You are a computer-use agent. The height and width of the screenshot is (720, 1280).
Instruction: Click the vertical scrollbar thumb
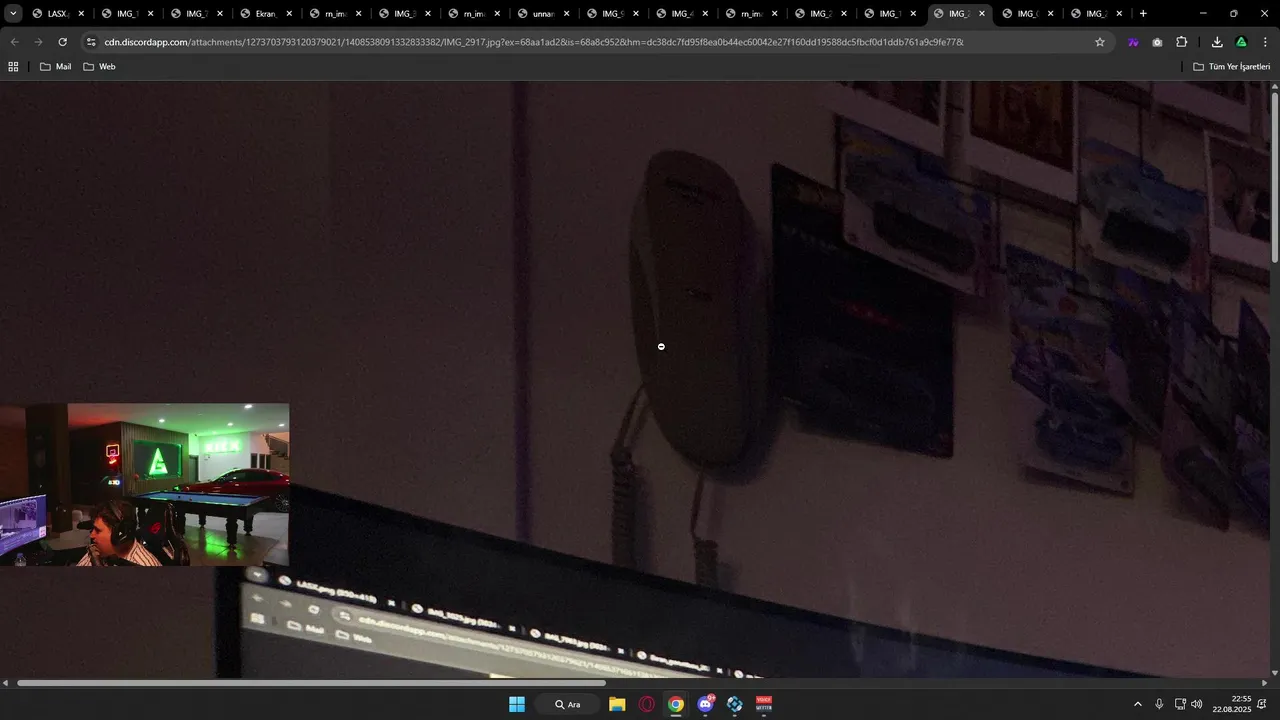(x=1274, y=179)
